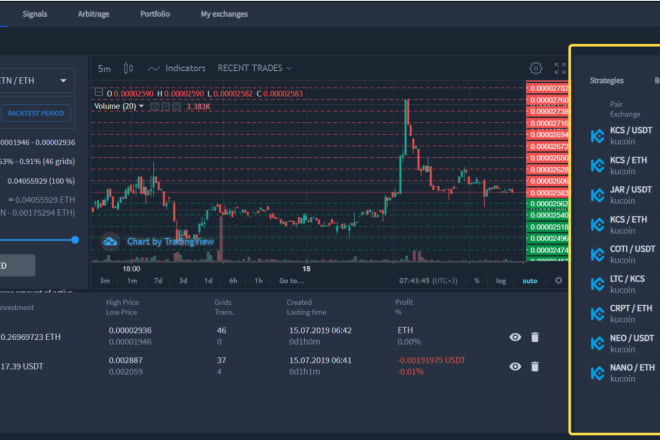
Task: Delete the 17.39 USDT bot
Action: pyautogui.click(x=535, y=366)
